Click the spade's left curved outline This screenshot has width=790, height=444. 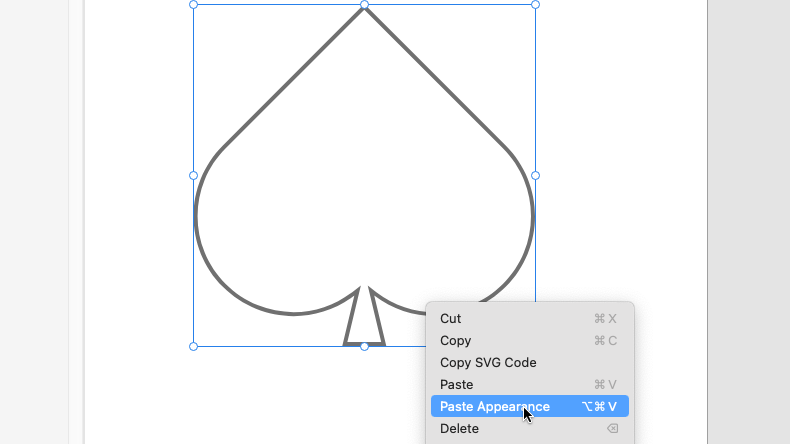(x=196, y=215)
